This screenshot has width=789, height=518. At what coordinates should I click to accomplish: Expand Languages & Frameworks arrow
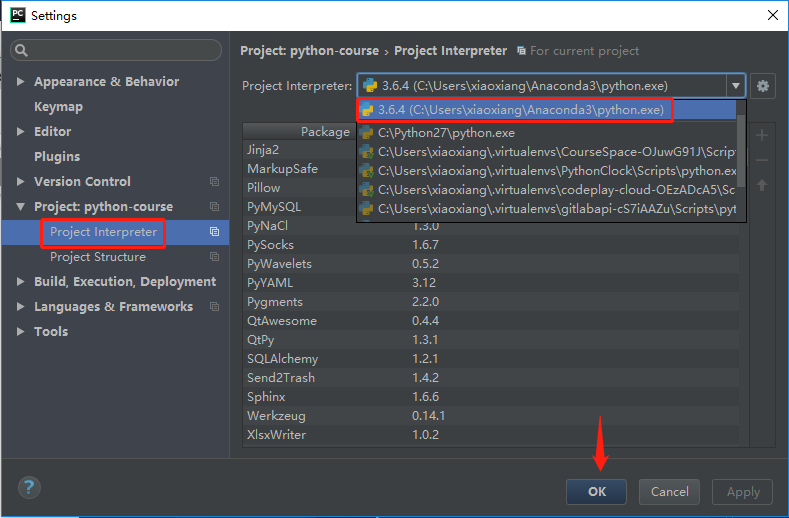click(21, 307)
